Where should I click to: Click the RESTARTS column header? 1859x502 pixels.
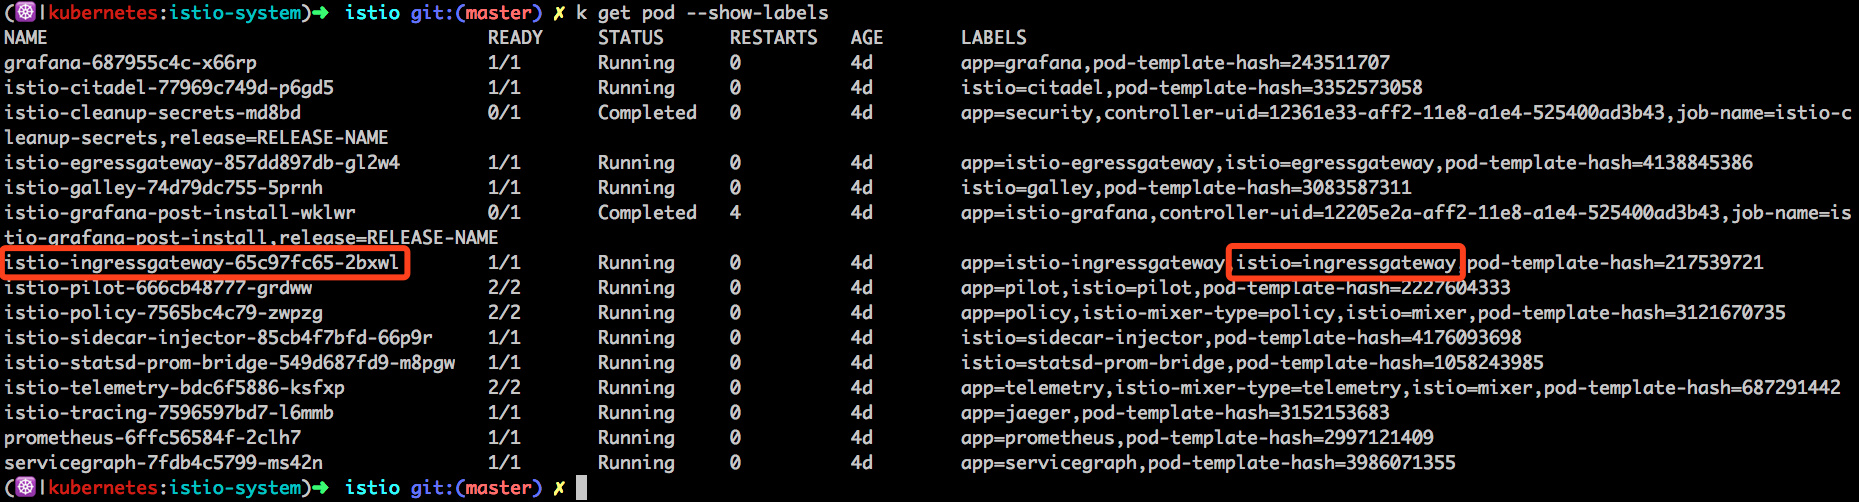[773, 38]
